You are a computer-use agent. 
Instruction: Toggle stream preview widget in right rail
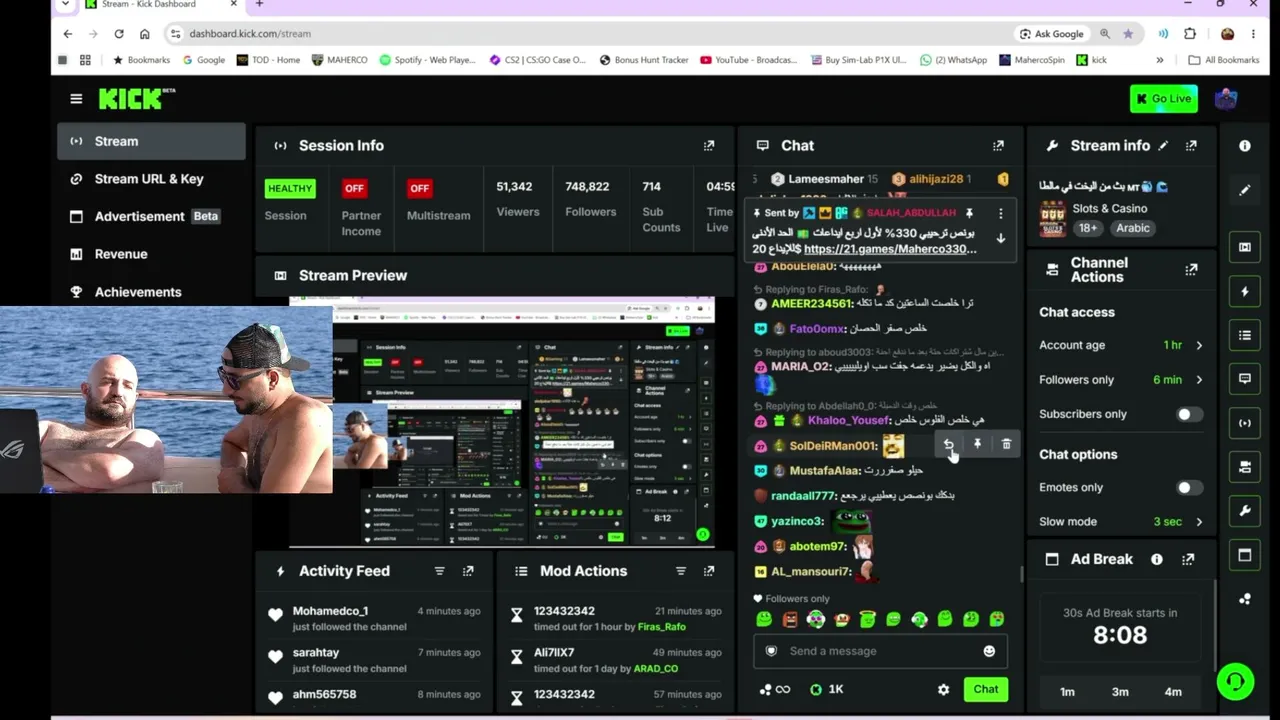point(1245,247)
